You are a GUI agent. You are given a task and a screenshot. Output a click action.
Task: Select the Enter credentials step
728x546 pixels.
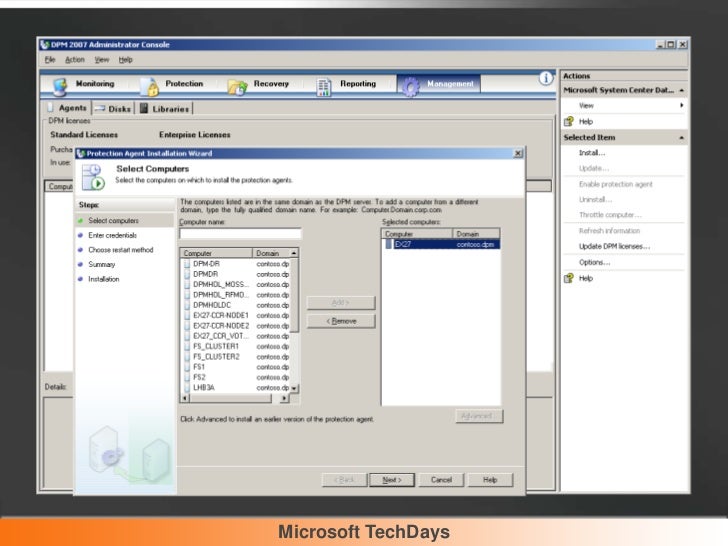coord(112,235)
